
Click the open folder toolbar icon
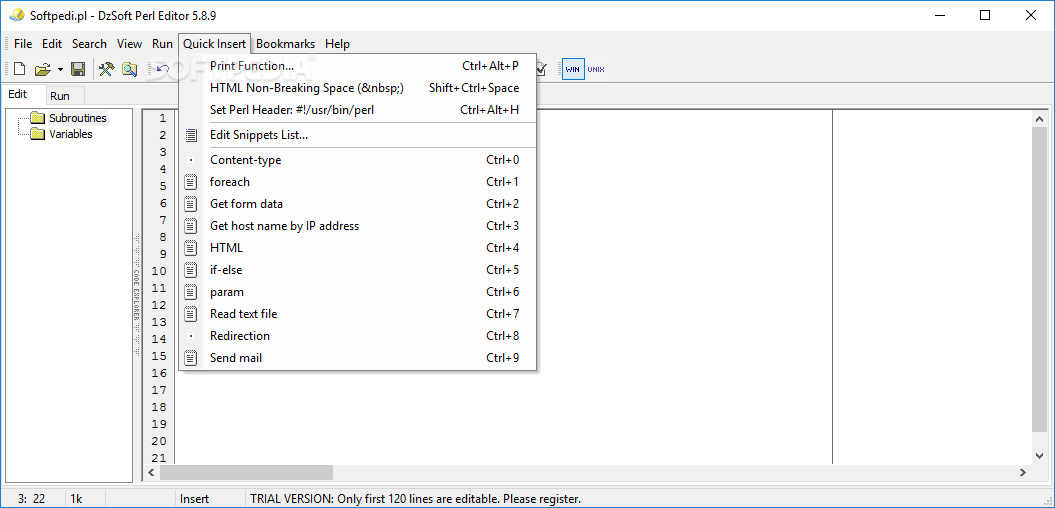click(x=43, y=69)
